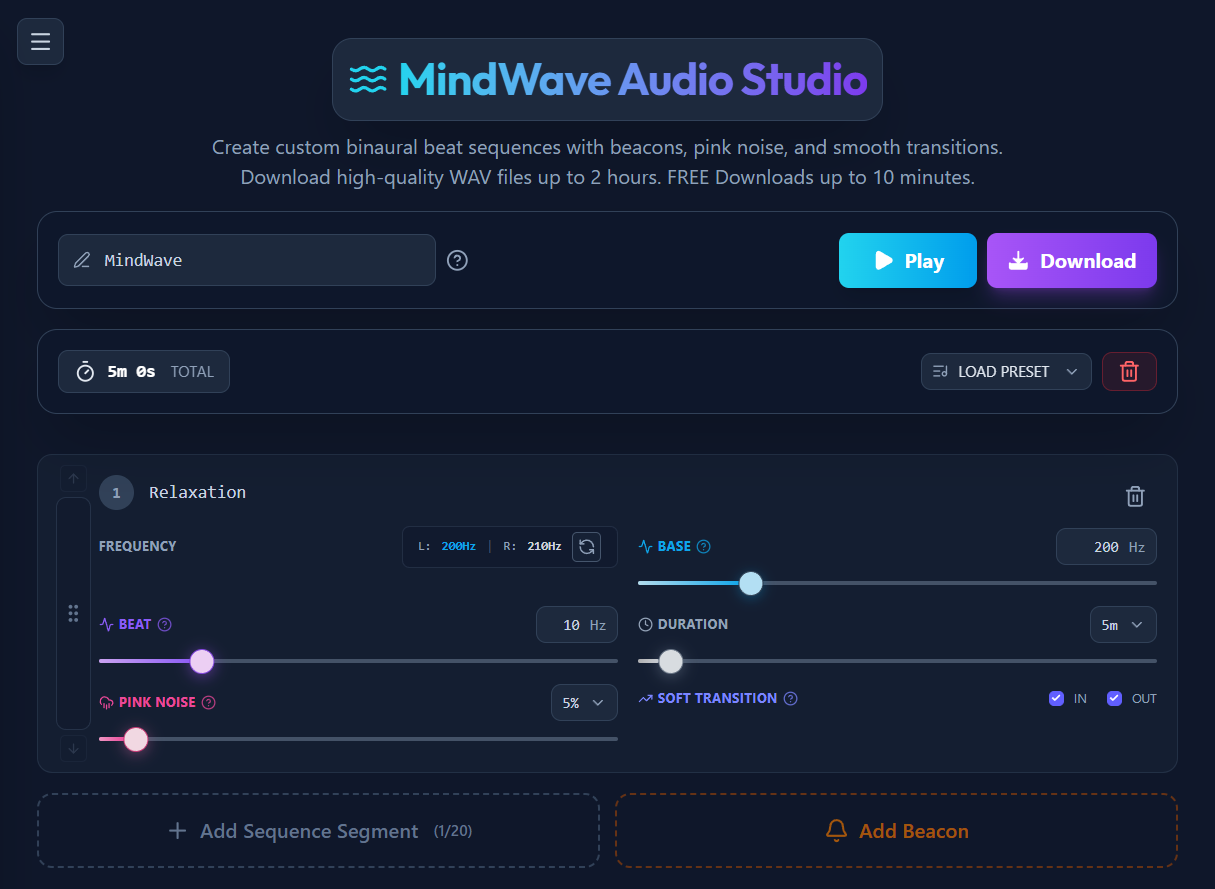Toggle the soft transition IN checkbox
This screenshot has height=889, width=1215.
(x=1056, y=699)
